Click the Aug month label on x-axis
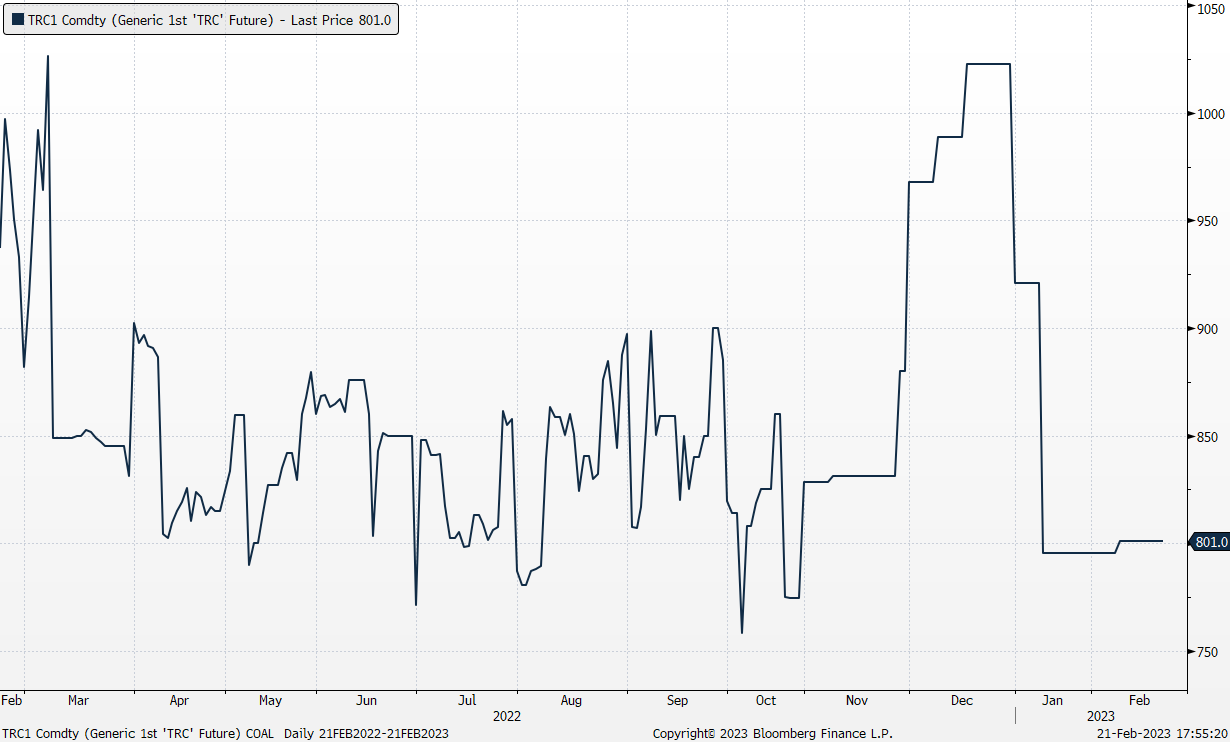The height and width of the screenshot is (742, 1230). point(572,700)
